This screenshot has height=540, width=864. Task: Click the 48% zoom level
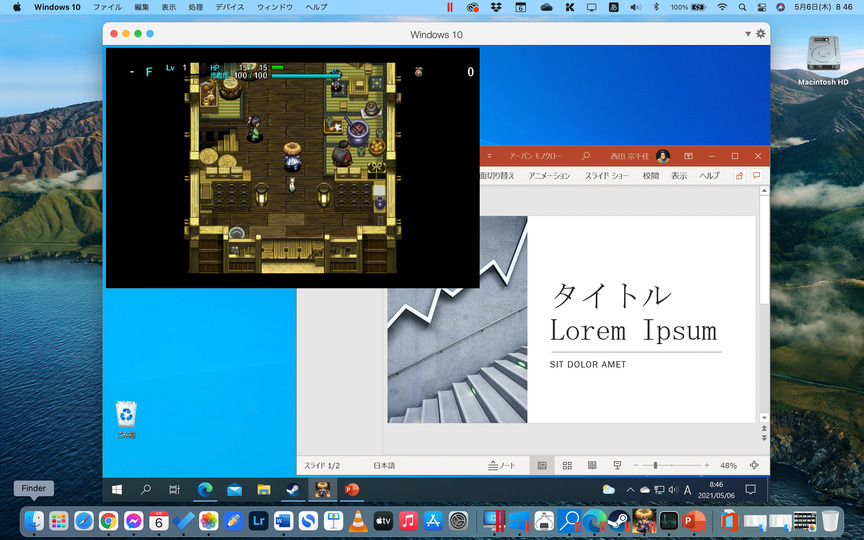tap(728, 466)
